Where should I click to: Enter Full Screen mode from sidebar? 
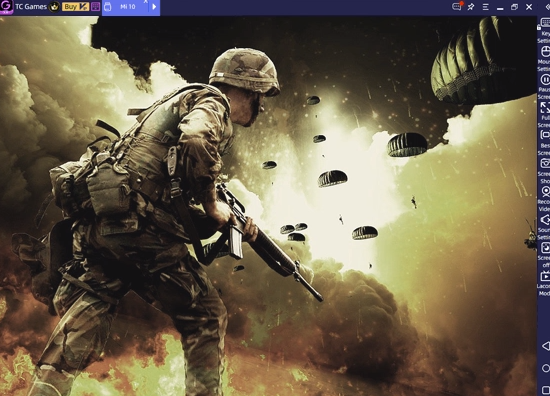[545, 114]
